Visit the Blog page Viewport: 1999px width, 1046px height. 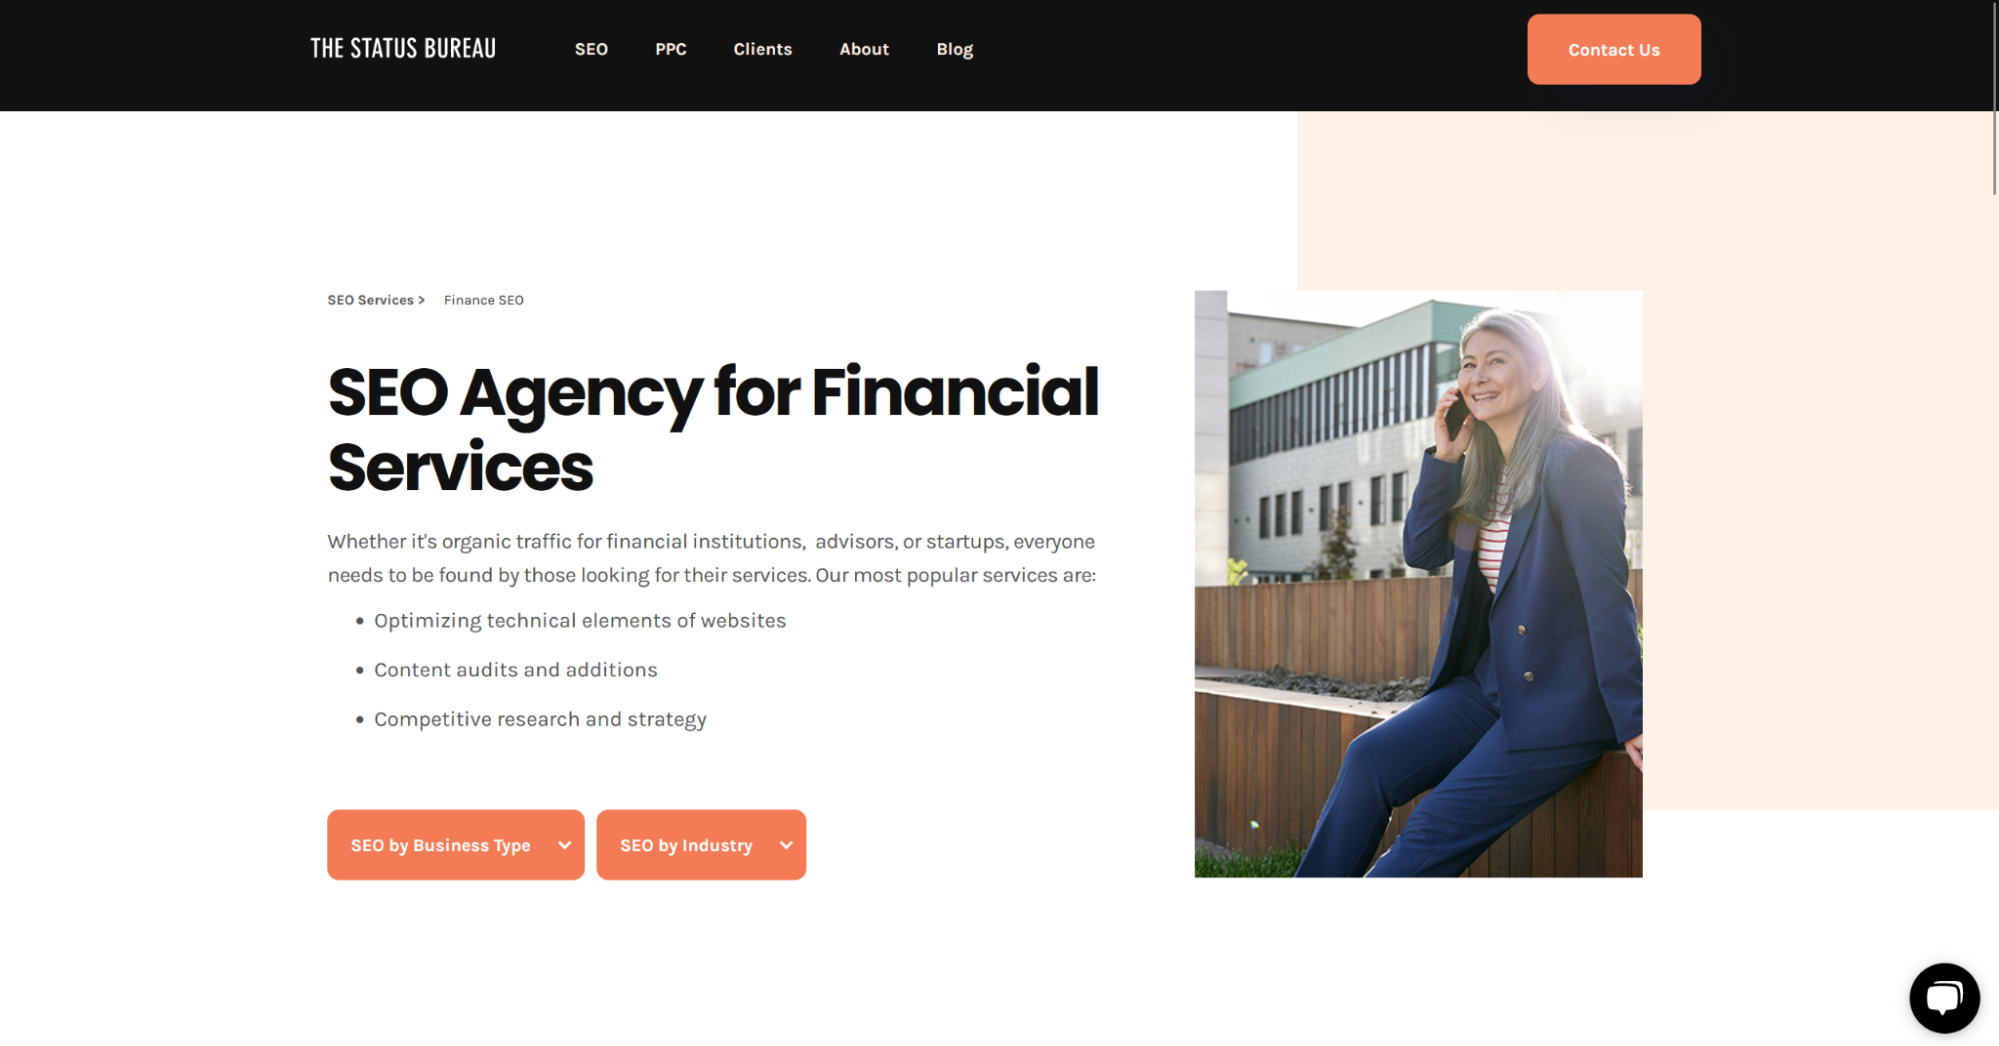pyautogui.click(x=955, y=49)
